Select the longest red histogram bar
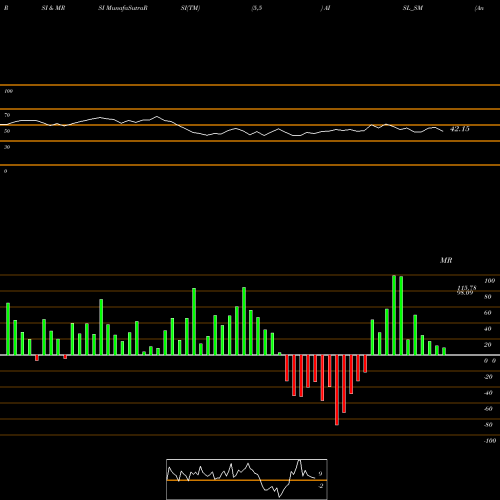500x500 pixels. [x=337, y=390]
